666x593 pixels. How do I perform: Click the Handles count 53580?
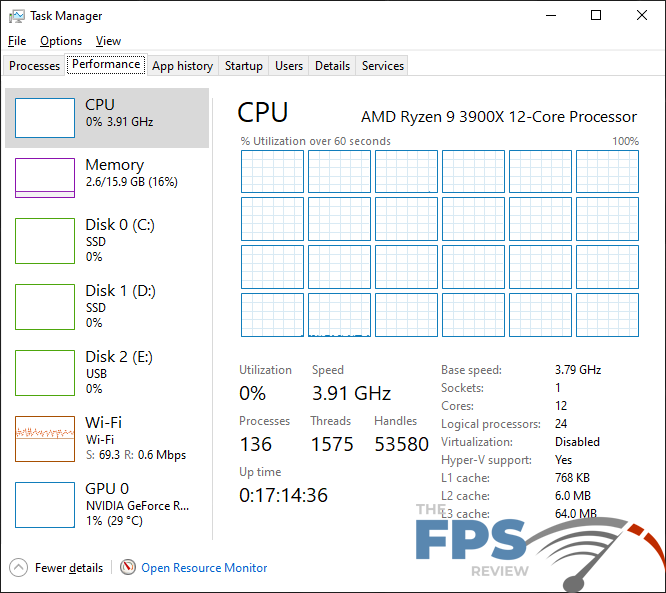tap(401, 444)
